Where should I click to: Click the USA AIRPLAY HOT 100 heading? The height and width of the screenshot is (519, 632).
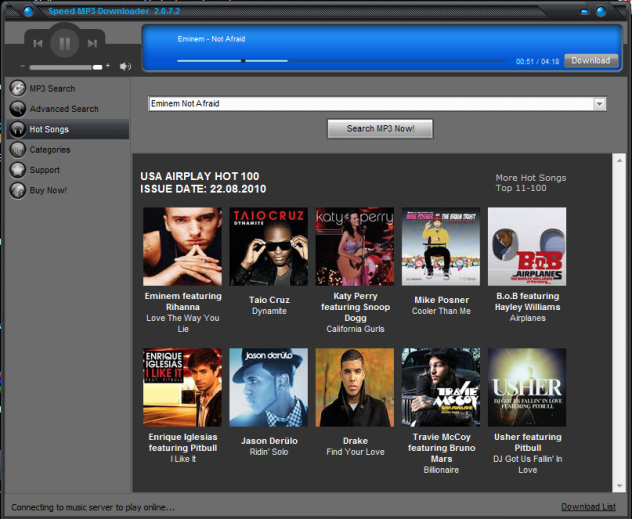200,176
